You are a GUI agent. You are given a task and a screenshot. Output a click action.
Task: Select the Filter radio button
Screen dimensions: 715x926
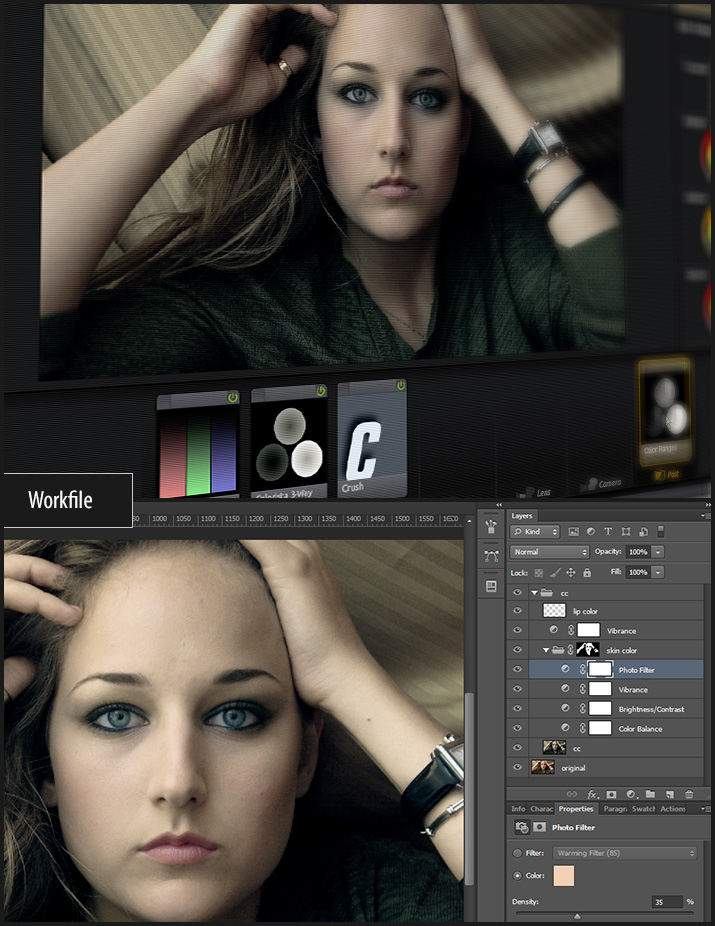[517, 853]
